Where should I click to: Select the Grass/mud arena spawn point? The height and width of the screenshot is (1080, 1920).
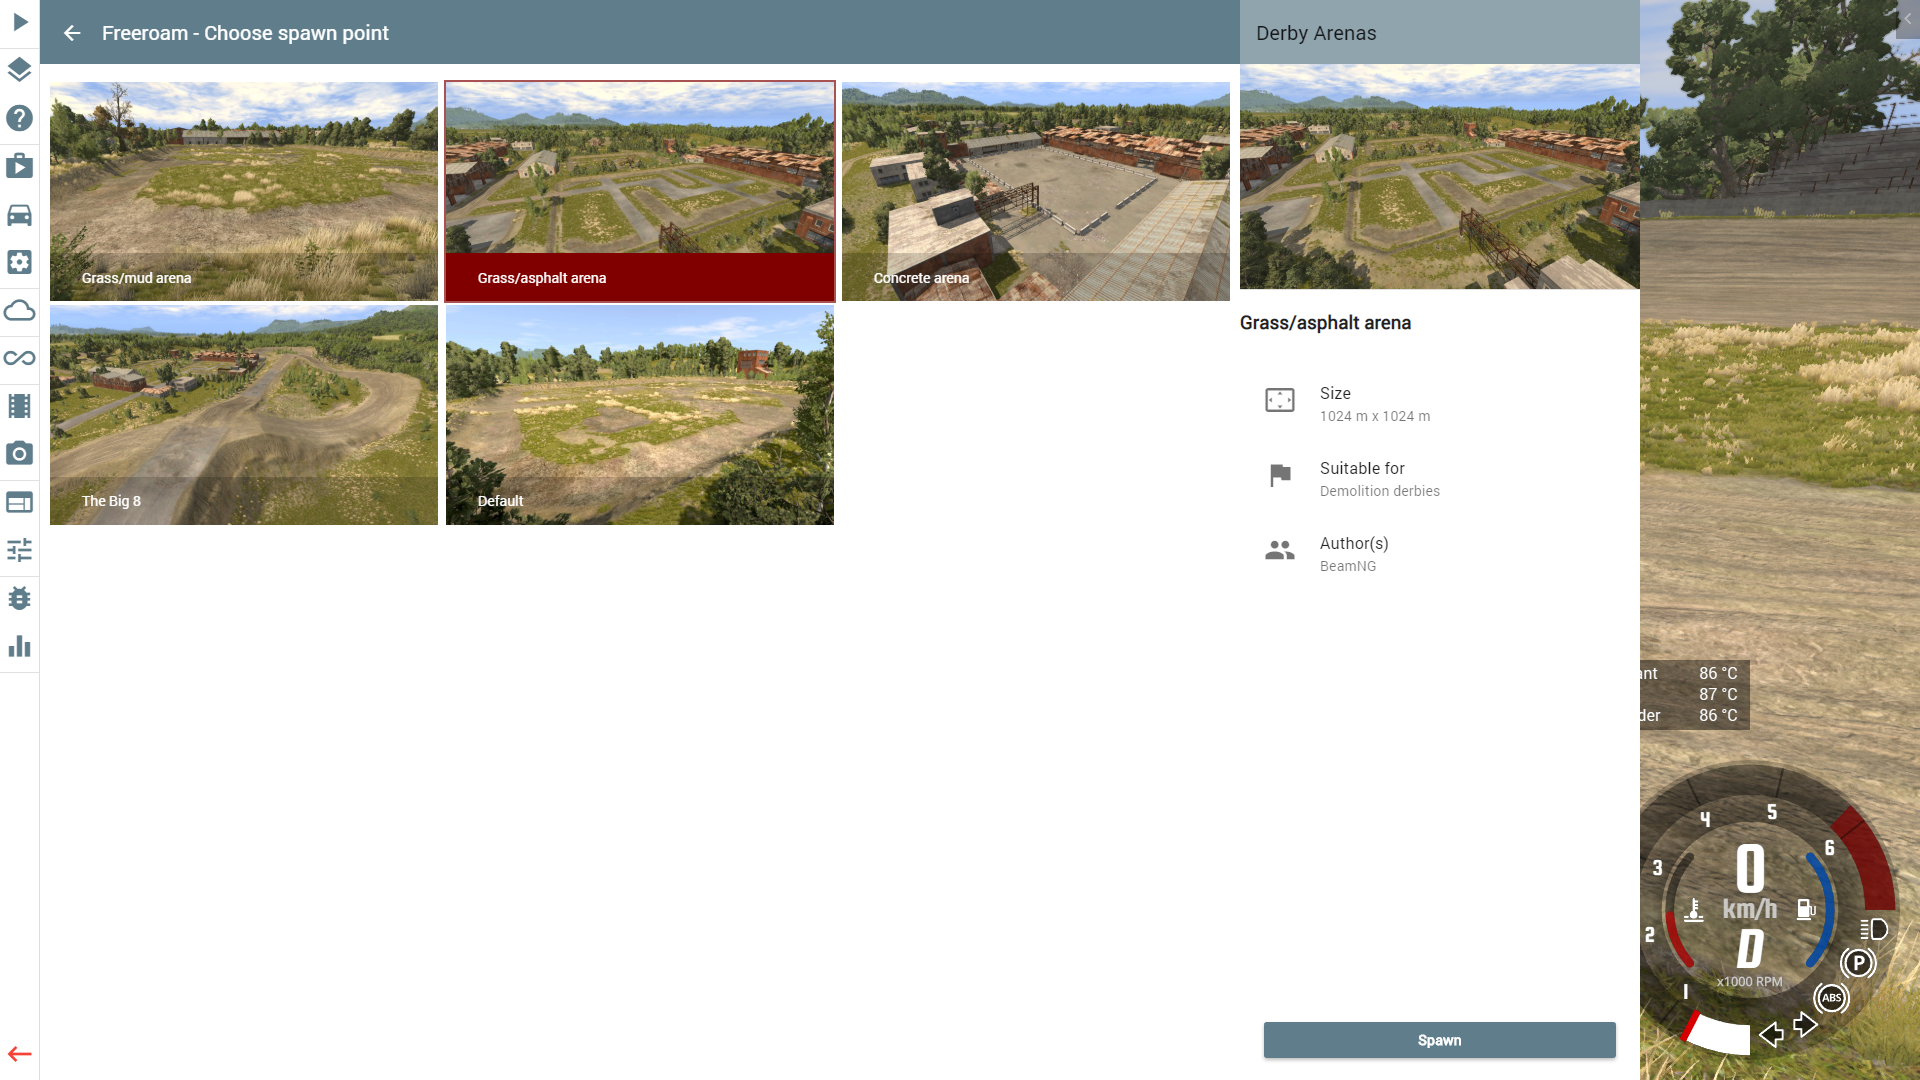click(x=244, y=191)
